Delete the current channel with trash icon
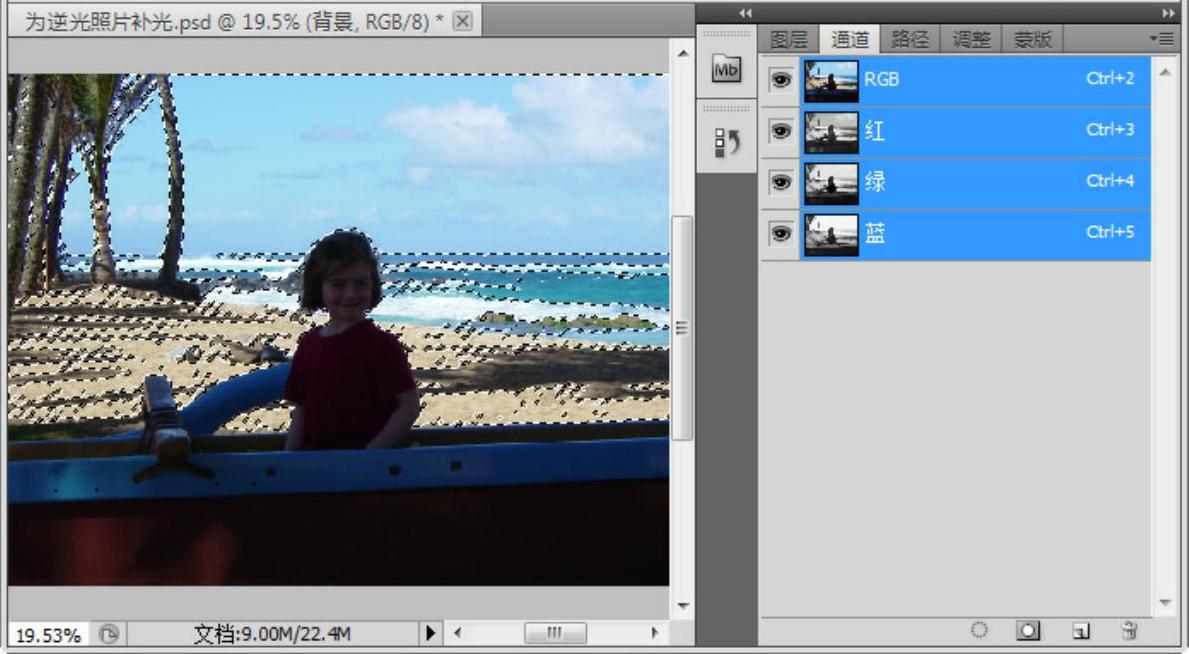The width and height of the screenshot is (1189, 654). tap(1129, 631)
